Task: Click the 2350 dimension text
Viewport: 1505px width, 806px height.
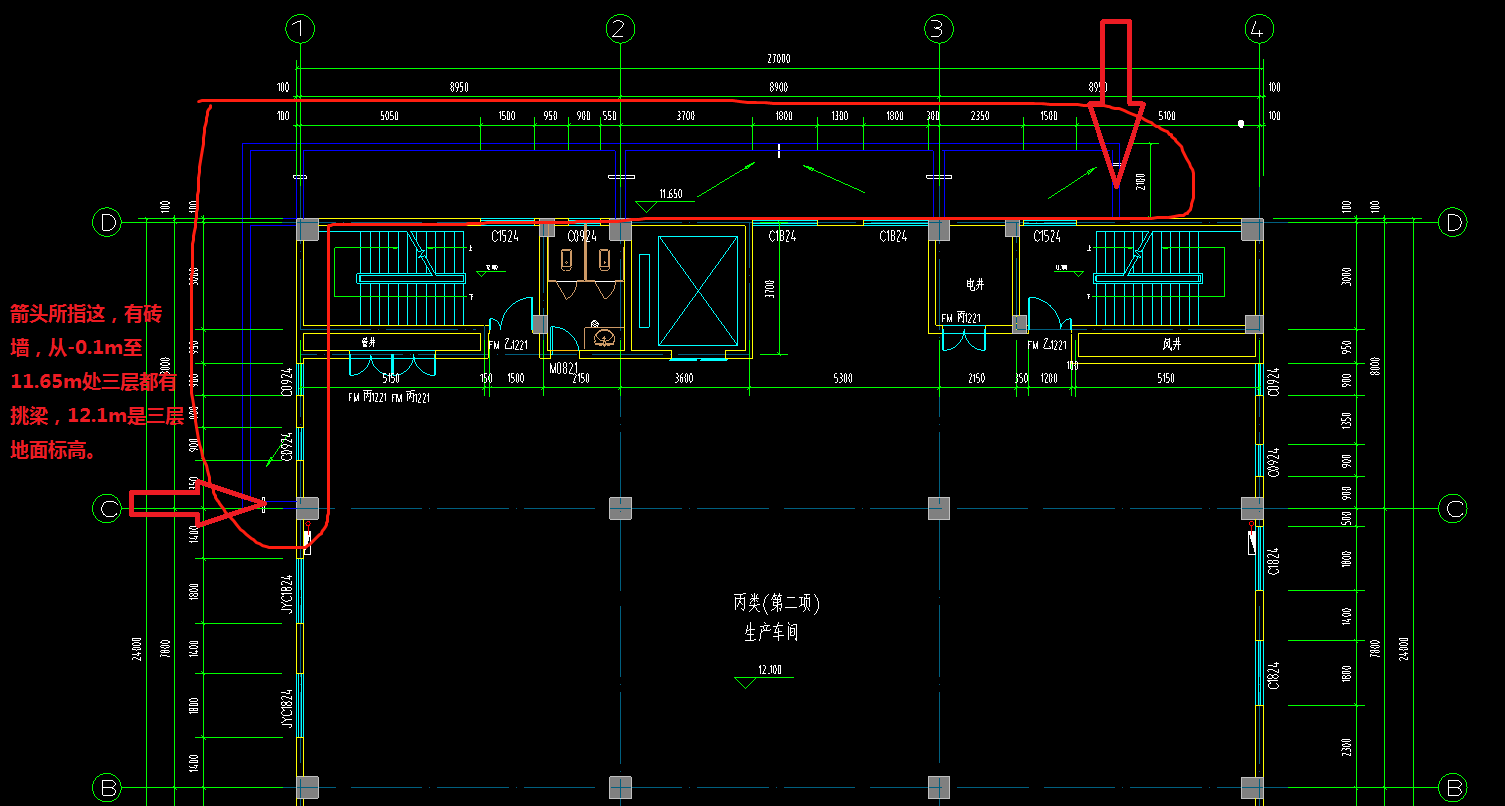Action: [980, 116]
